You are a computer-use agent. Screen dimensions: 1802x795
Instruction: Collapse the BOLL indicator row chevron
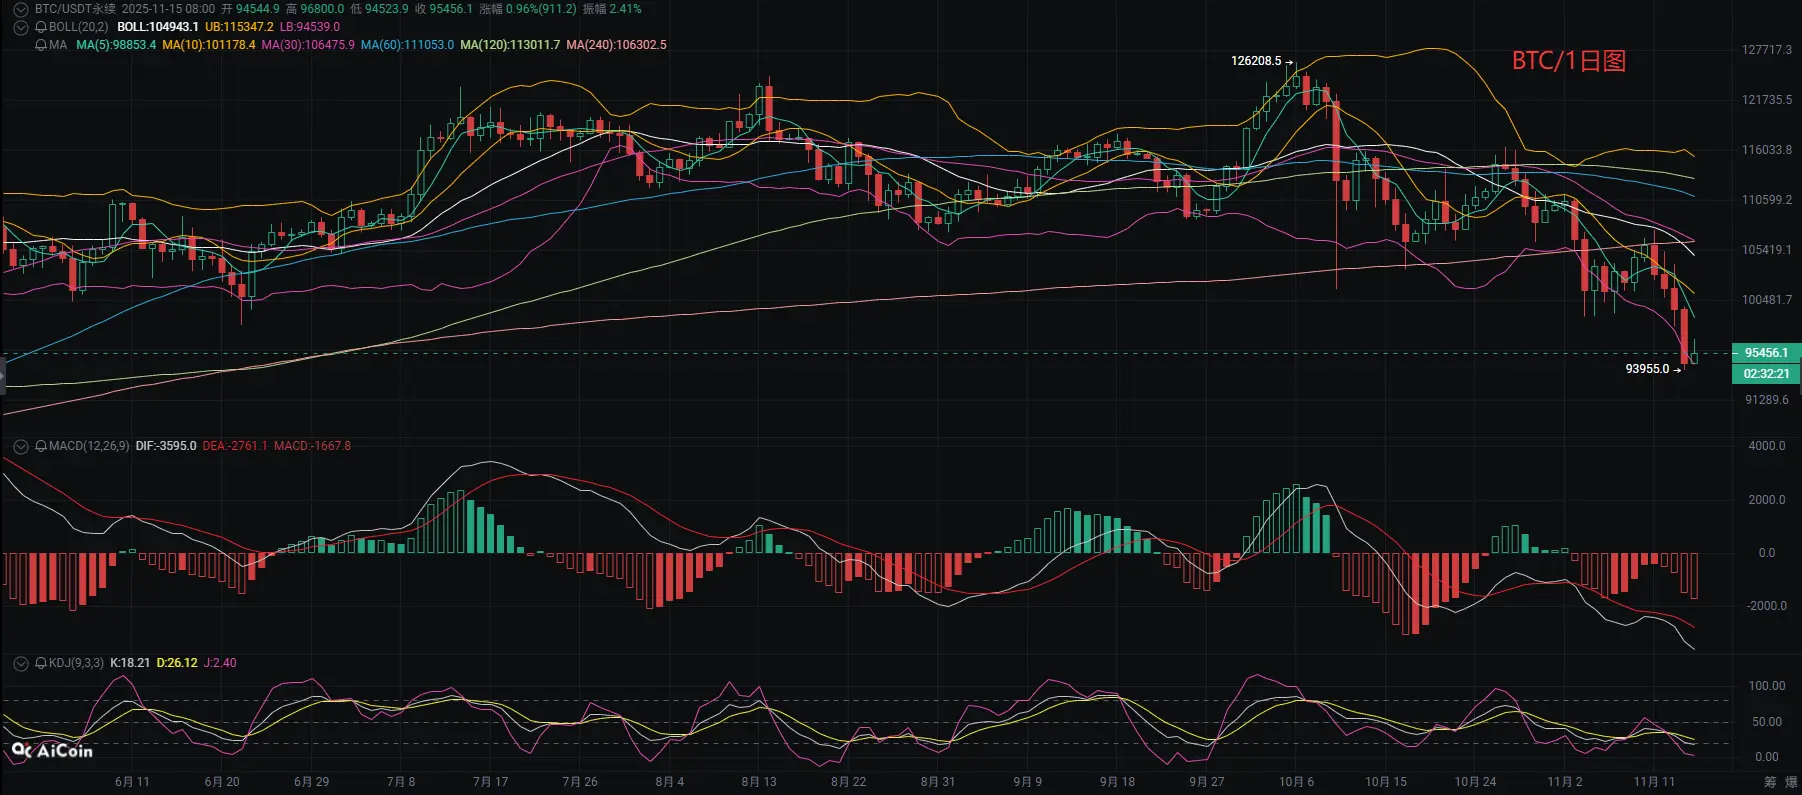pyautogui.click(x=20, y=27)
